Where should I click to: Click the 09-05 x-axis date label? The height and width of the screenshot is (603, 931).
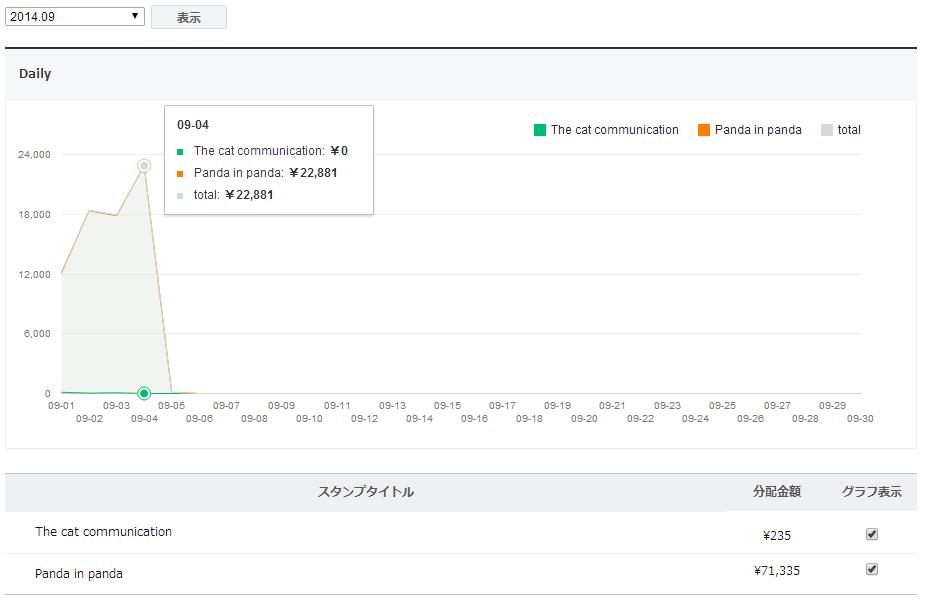tap(172, 405)
